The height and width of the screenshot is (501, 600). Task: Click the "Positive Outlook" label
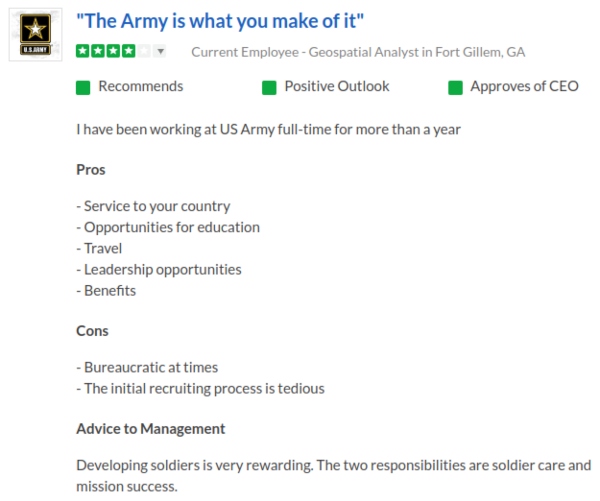pyautogui.click(x=337, y=86)
